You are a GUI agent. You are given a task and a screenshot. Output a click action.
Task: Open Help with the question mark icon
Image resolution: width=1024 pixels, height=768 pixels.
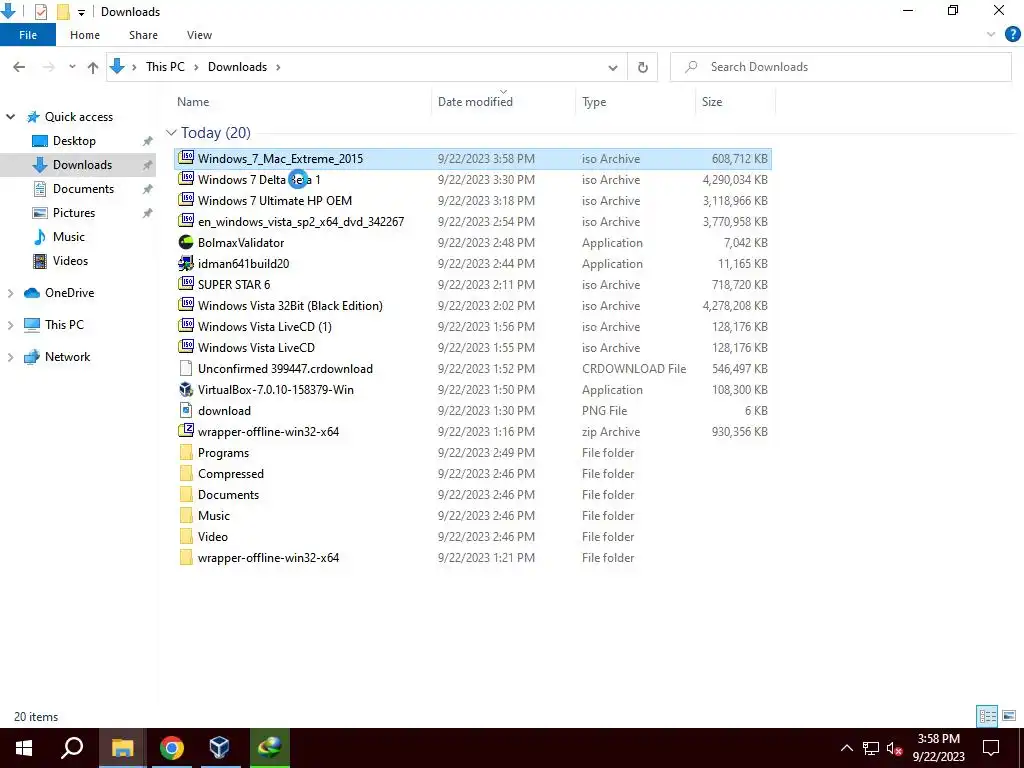(x=1012, y=35)
